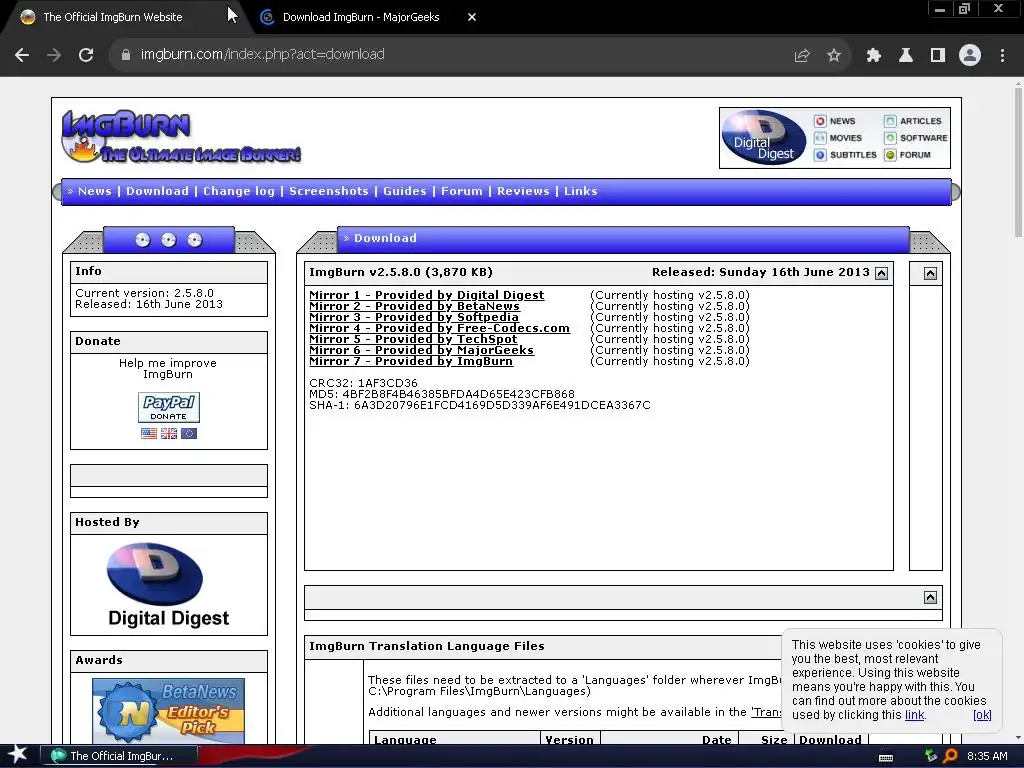Click the SHA-1 hash text line
The width and height of the screenshot is (1024, 768).
point(479,406)
